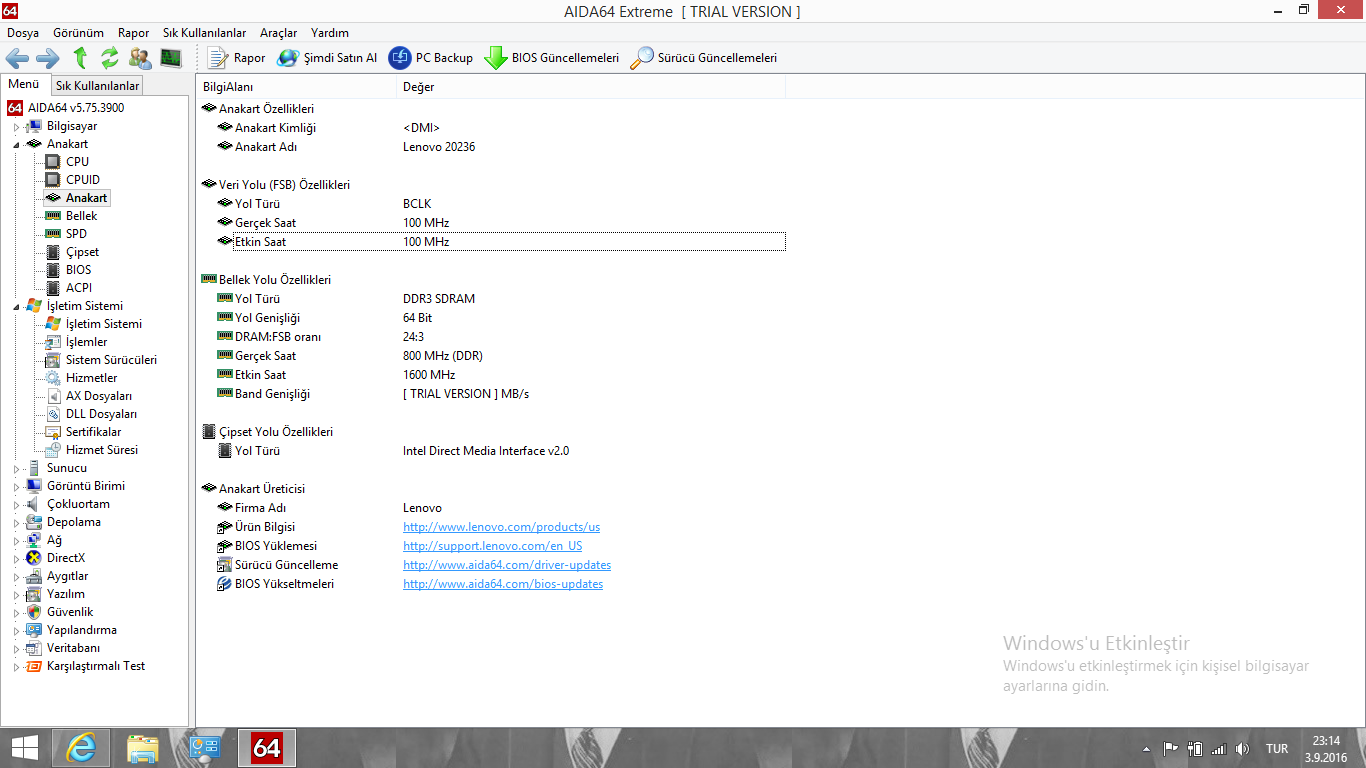
Task: Select Sistem Sürücüleri in the tree
Action: [111, 360]
